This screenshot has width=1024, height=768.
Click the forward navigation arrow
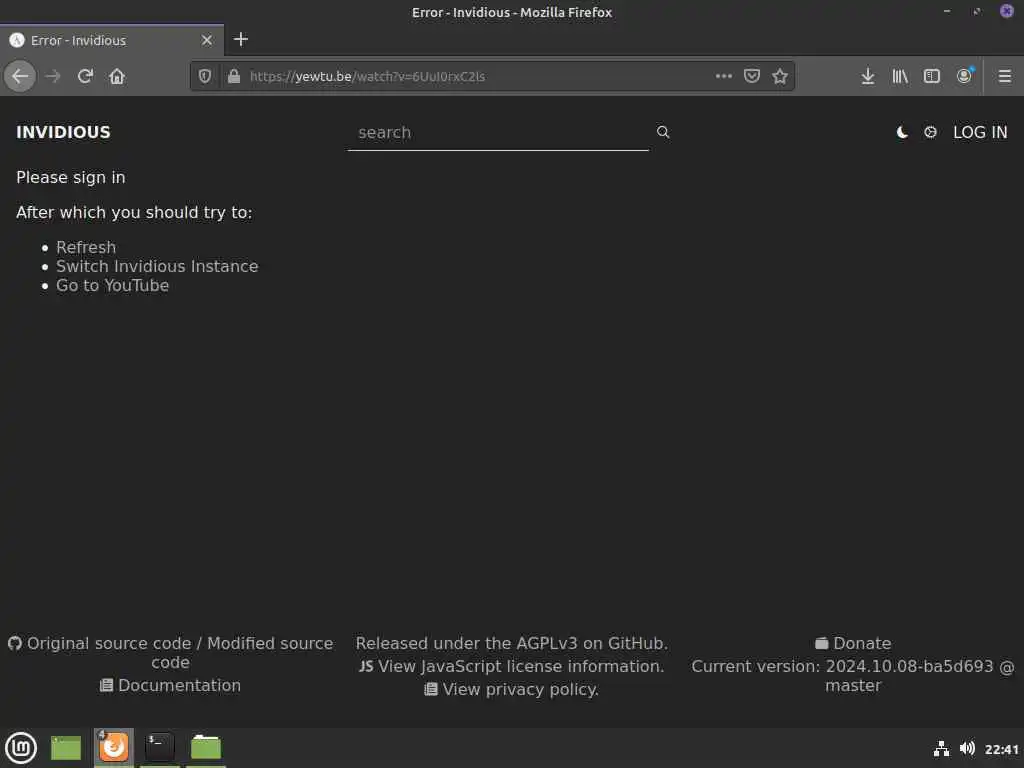coord(53,76)
